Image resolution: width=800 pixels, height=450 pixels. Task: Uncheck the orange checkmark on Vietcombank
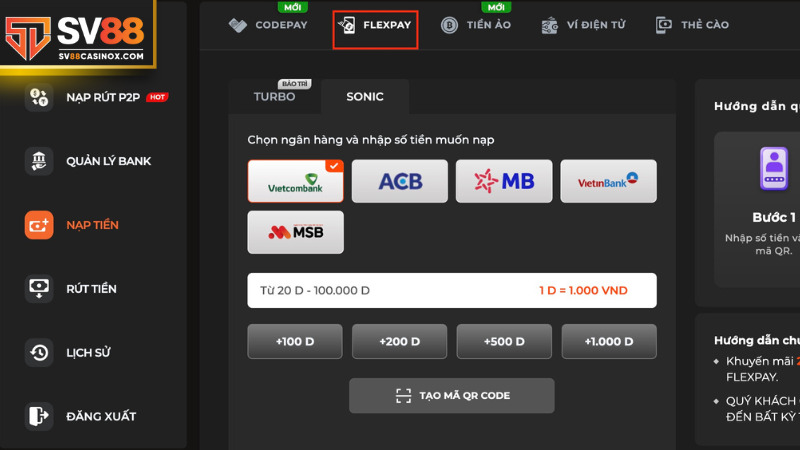pyautogui.click(x=334, y=166)
